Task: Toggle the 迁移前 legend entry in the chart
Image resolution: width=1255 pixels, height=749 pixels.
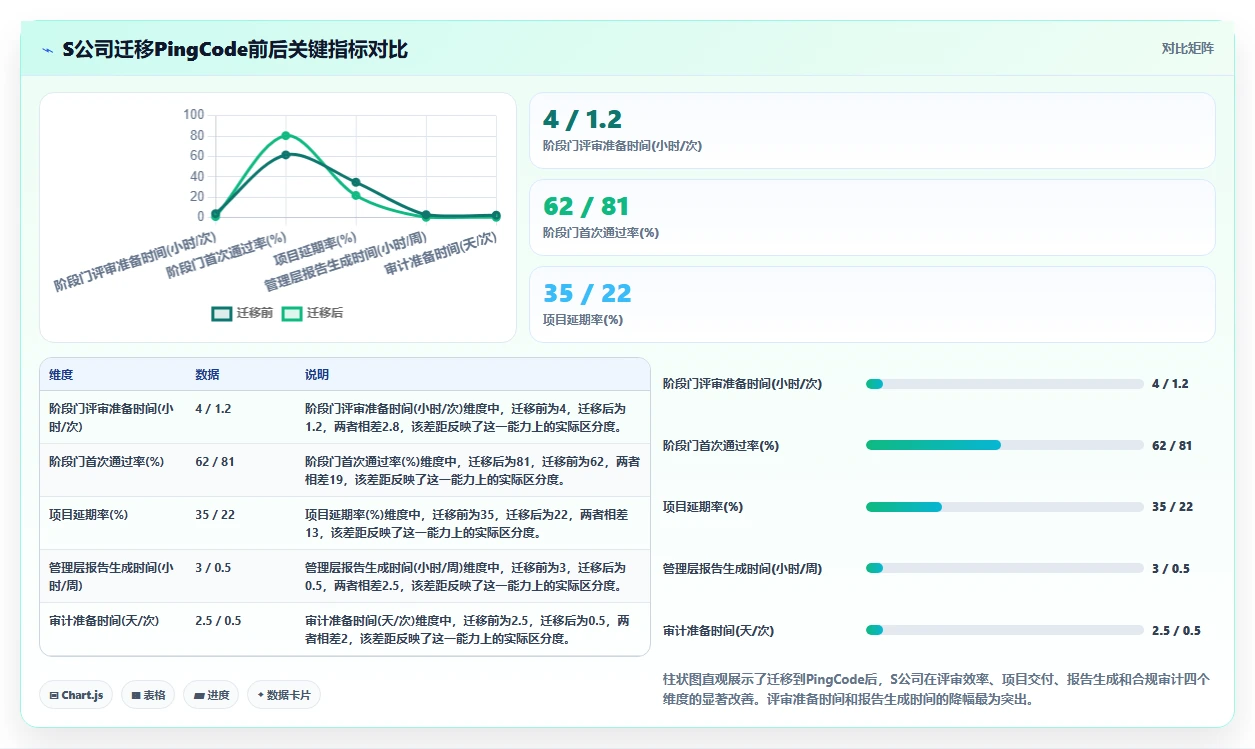Action: (242, 313)
